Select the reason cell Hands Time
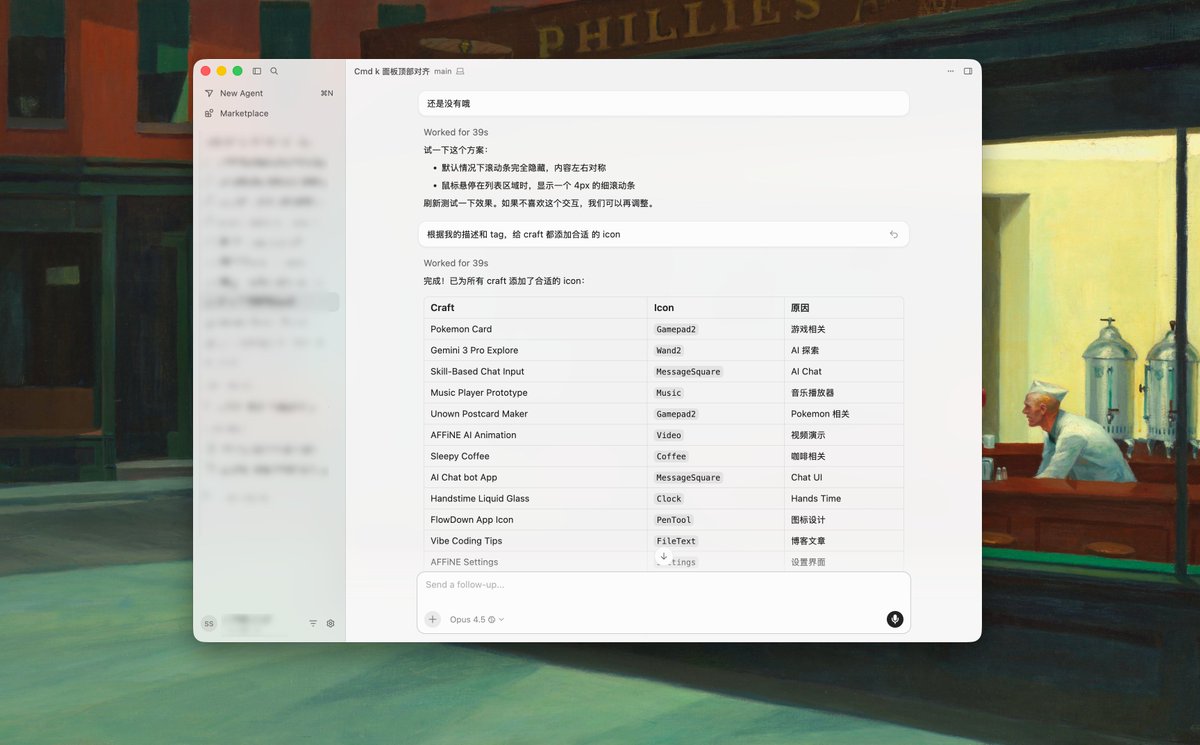This screenshot has height=745, width=1200. tap(844, 498)
